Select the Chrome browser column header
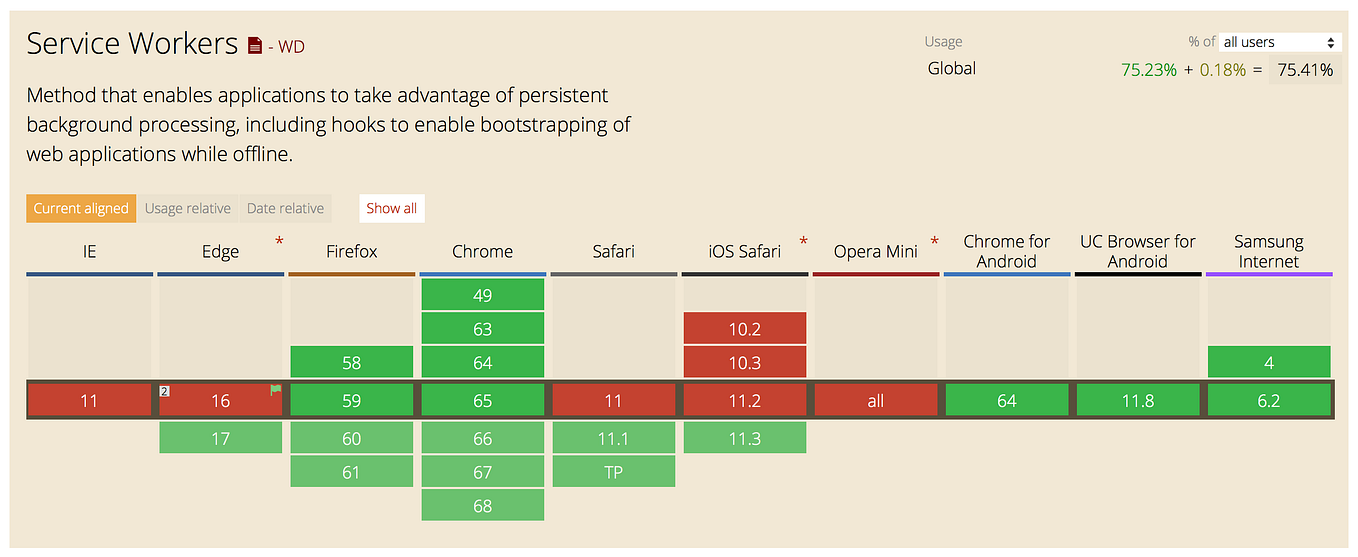 pyautogui.click(x=482, y=252)
